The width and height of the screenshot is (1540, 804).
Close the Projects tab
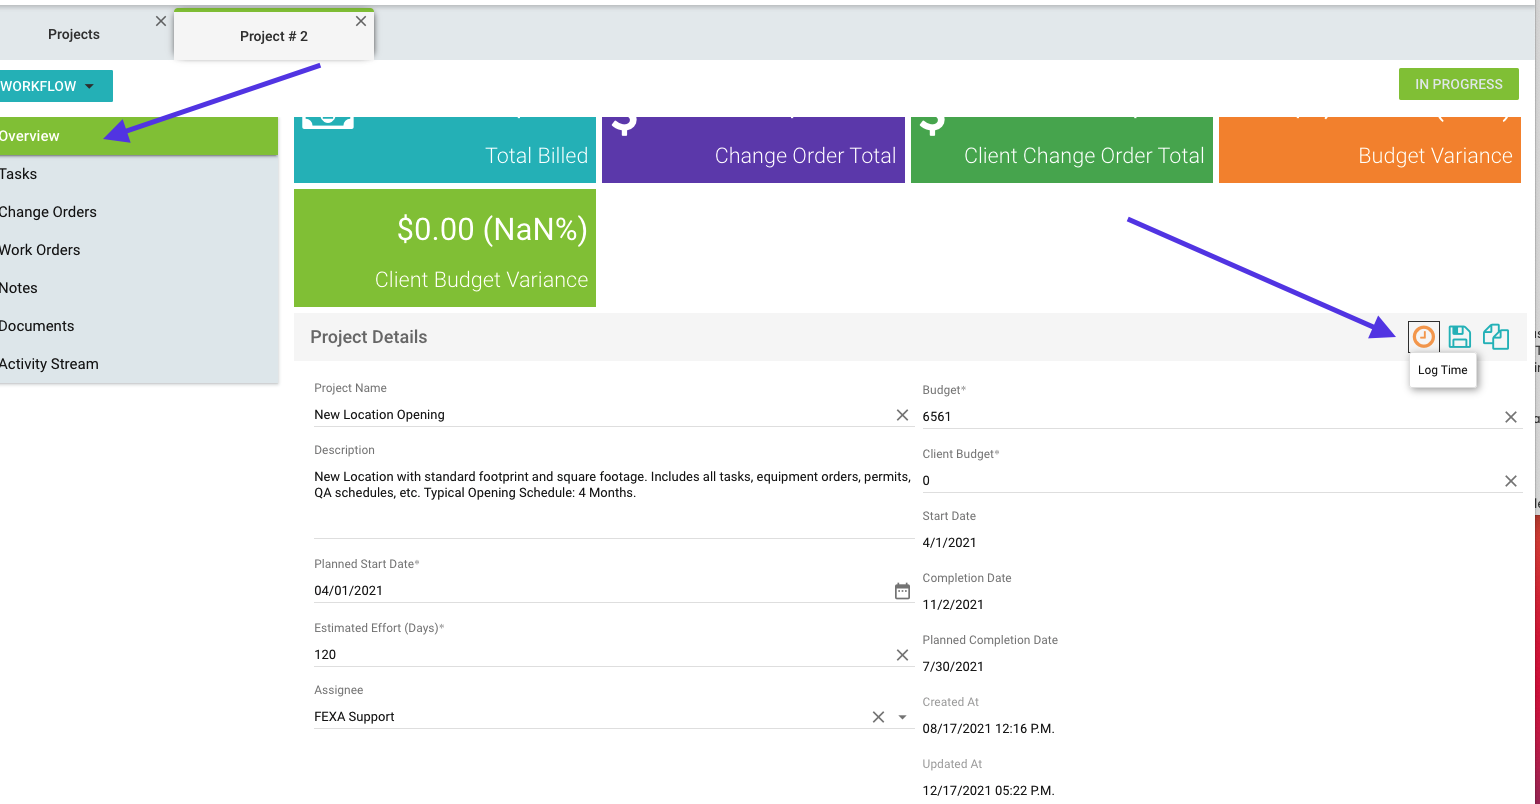(161, 21)
